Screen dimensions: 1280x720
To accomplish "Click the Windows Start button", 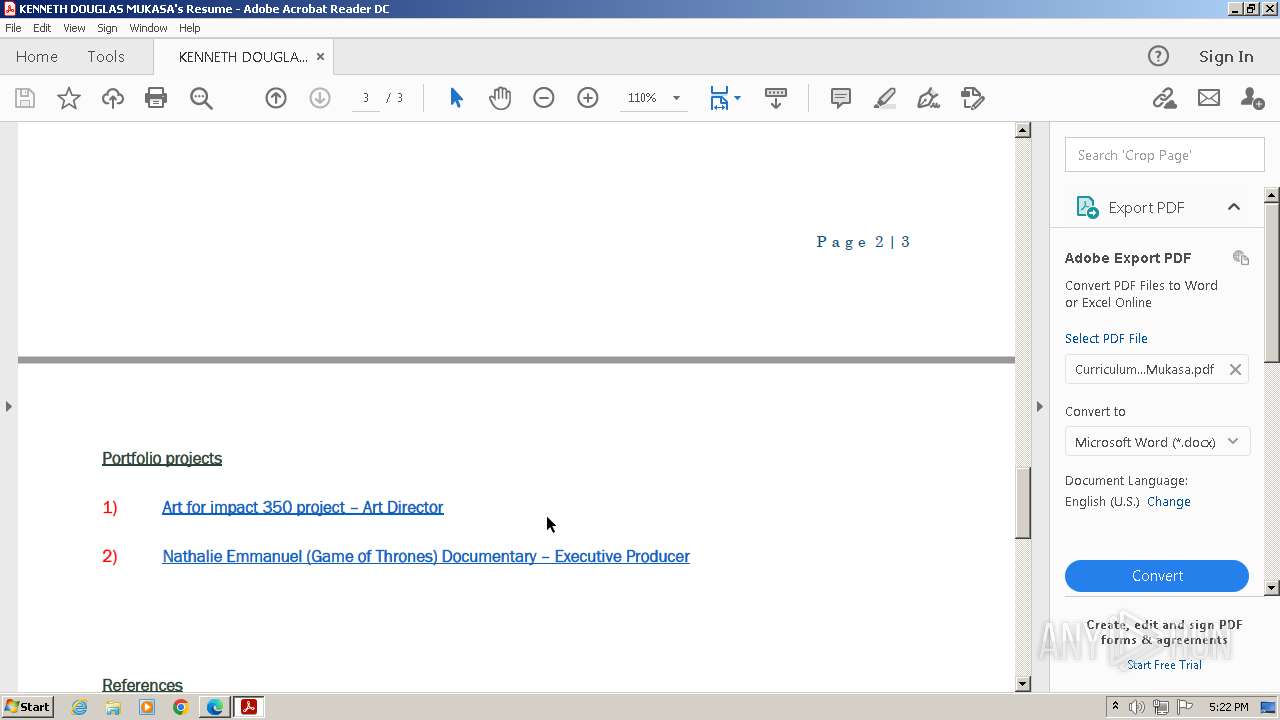I will [28, 707].
